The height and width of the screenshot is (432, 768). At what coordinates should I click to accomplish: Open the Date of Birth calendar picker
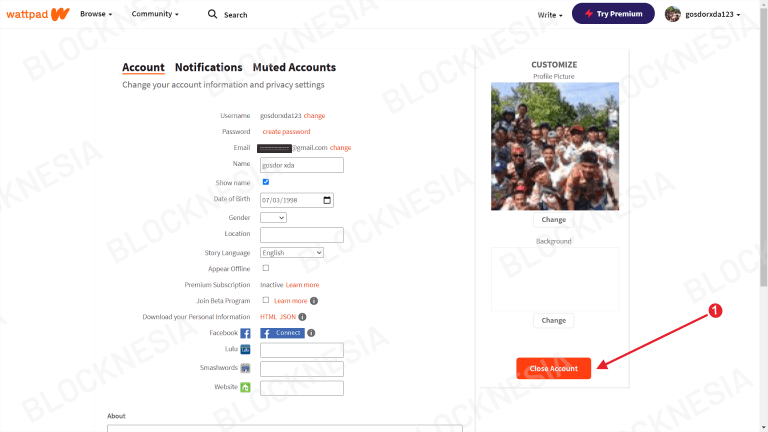327,200
